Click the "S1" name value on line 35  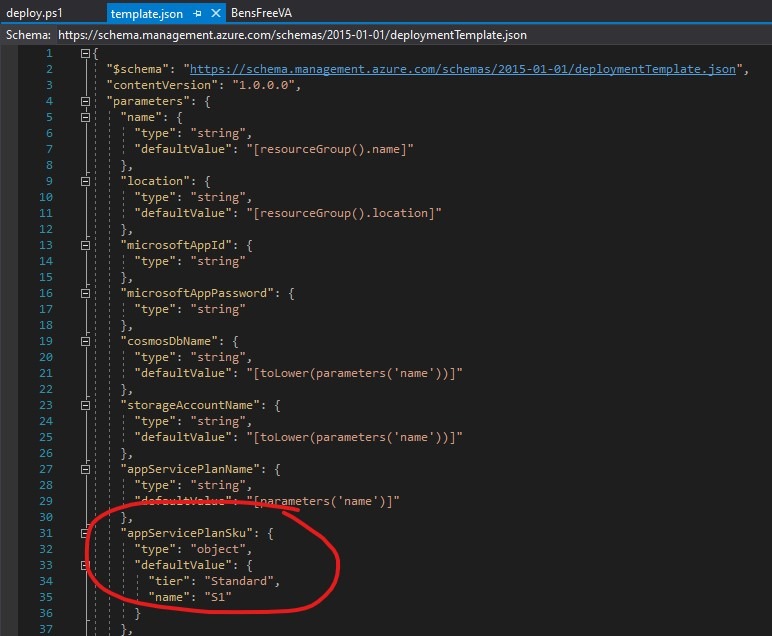point(215,597)
